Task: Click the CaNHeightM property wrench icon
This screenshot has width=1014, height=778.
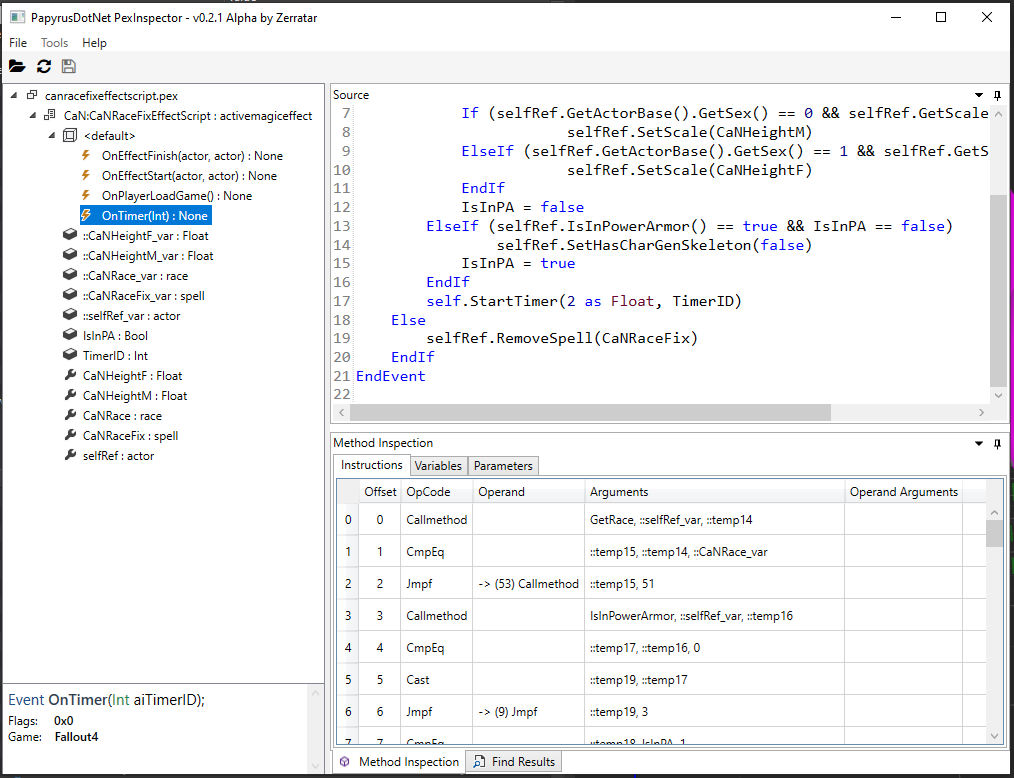Action: tap(70, 395)
